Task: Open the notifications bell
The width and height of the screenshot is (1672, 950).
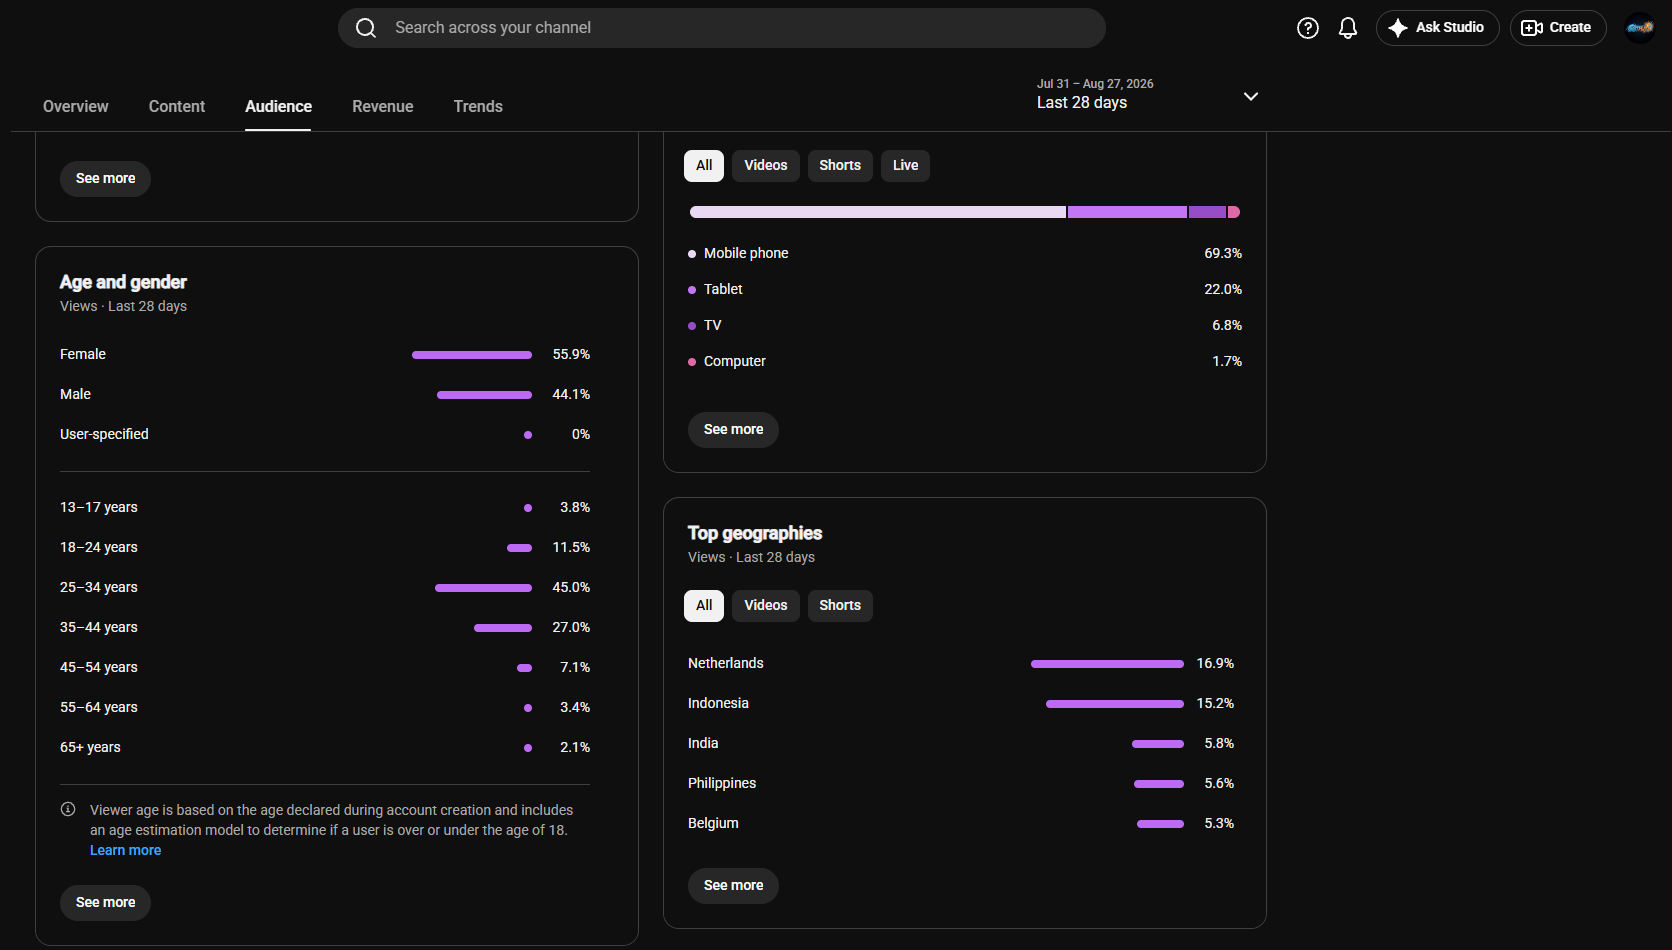Action: [1348, 28]
